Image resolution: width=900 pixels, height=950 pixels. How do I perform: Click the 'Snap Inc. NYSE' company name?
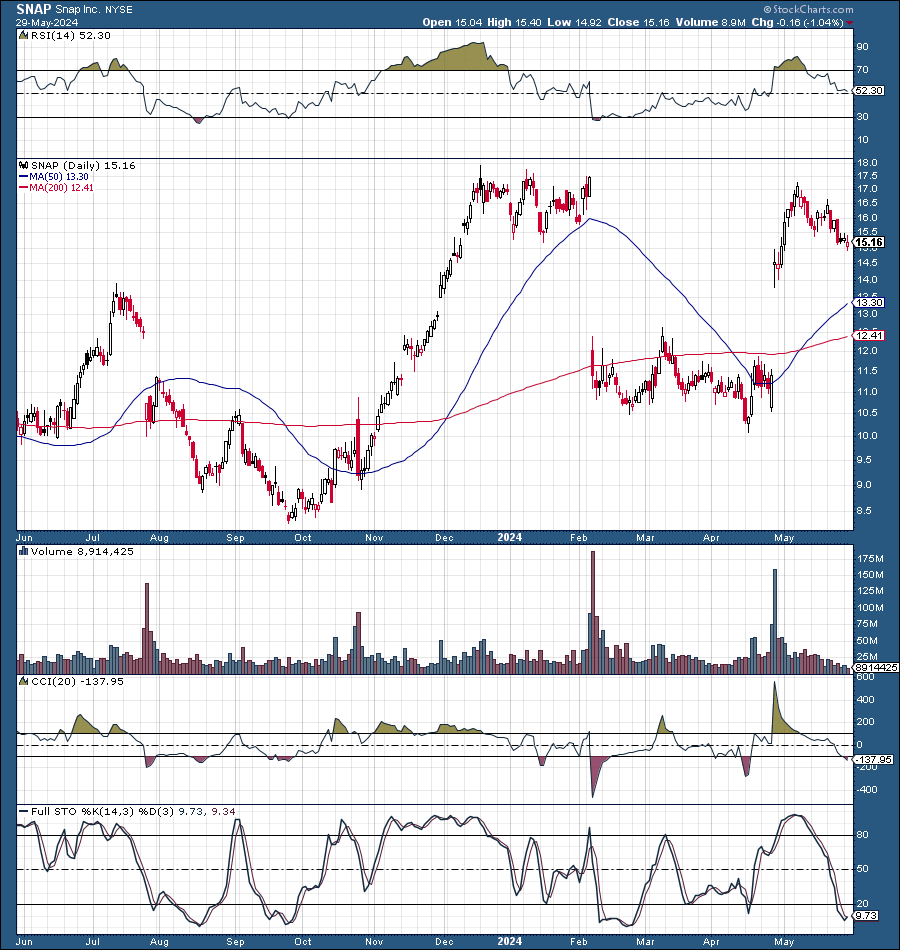tap(94, 10)
